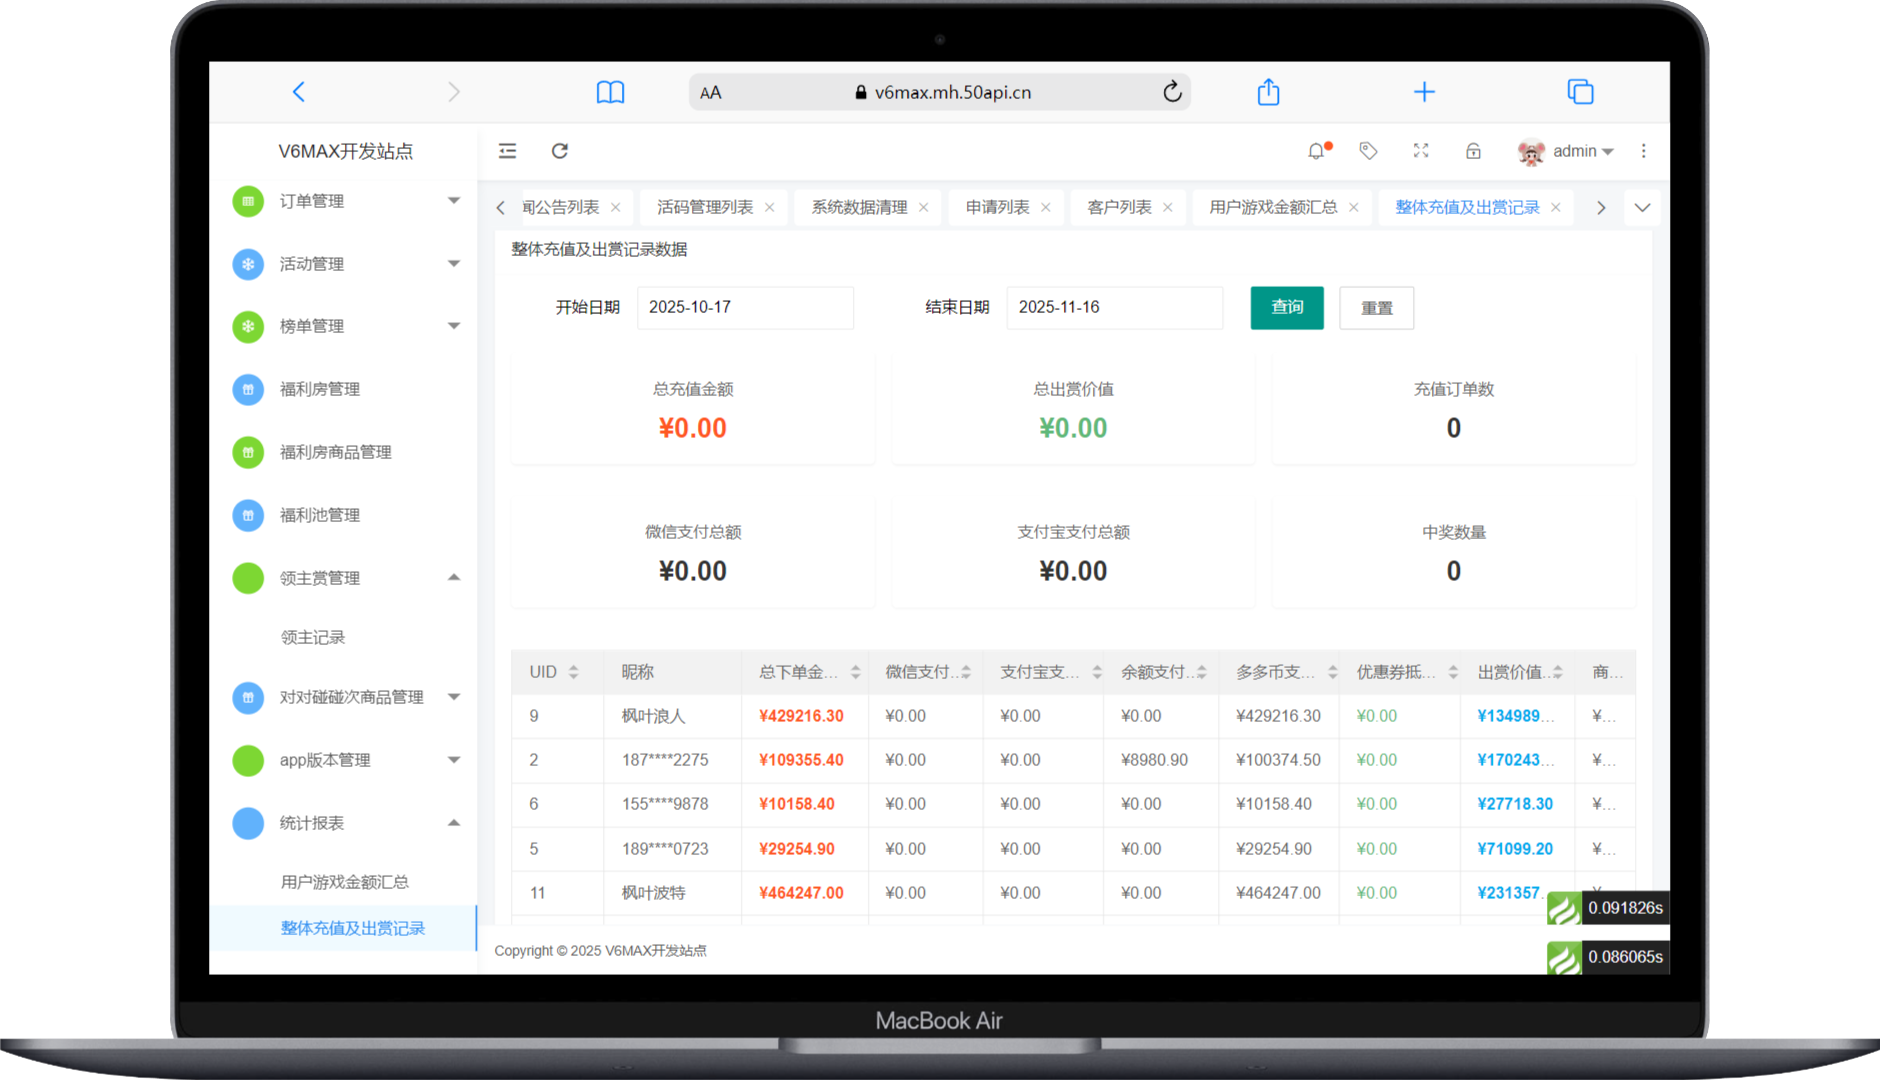Click the tag icon in the header
The image size is (1880, 1080).
point(1367,151)
